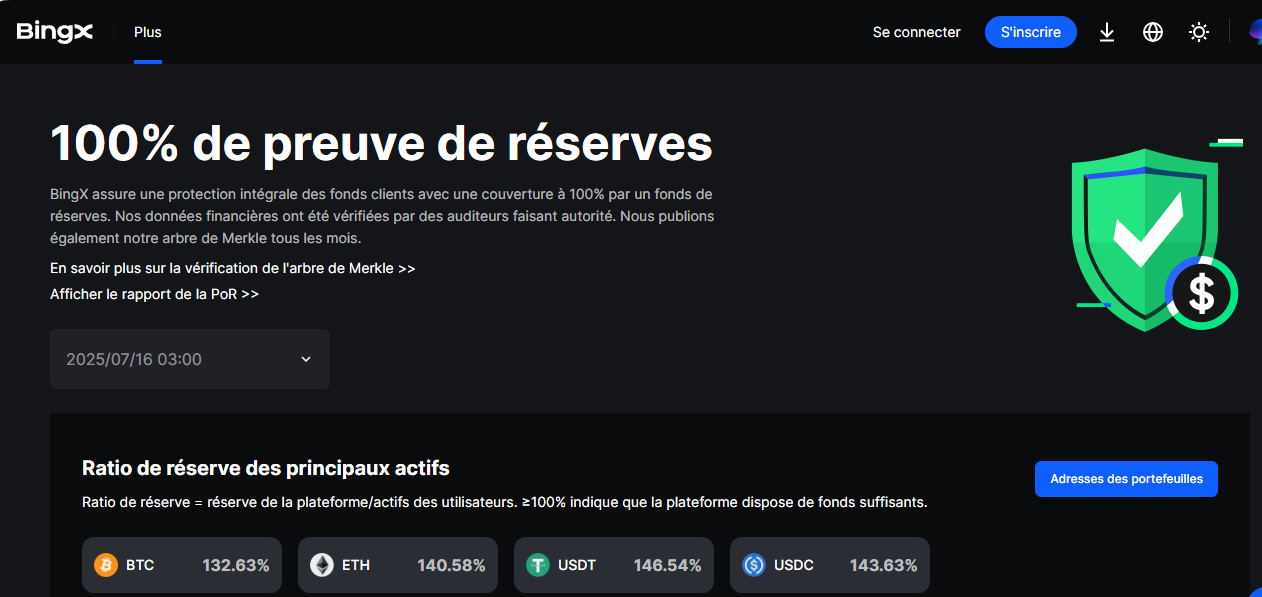The width and height of the screenshot is (1262, 597).
Task: Click the green shield checkmark illustration
Action: [1146, 240]
